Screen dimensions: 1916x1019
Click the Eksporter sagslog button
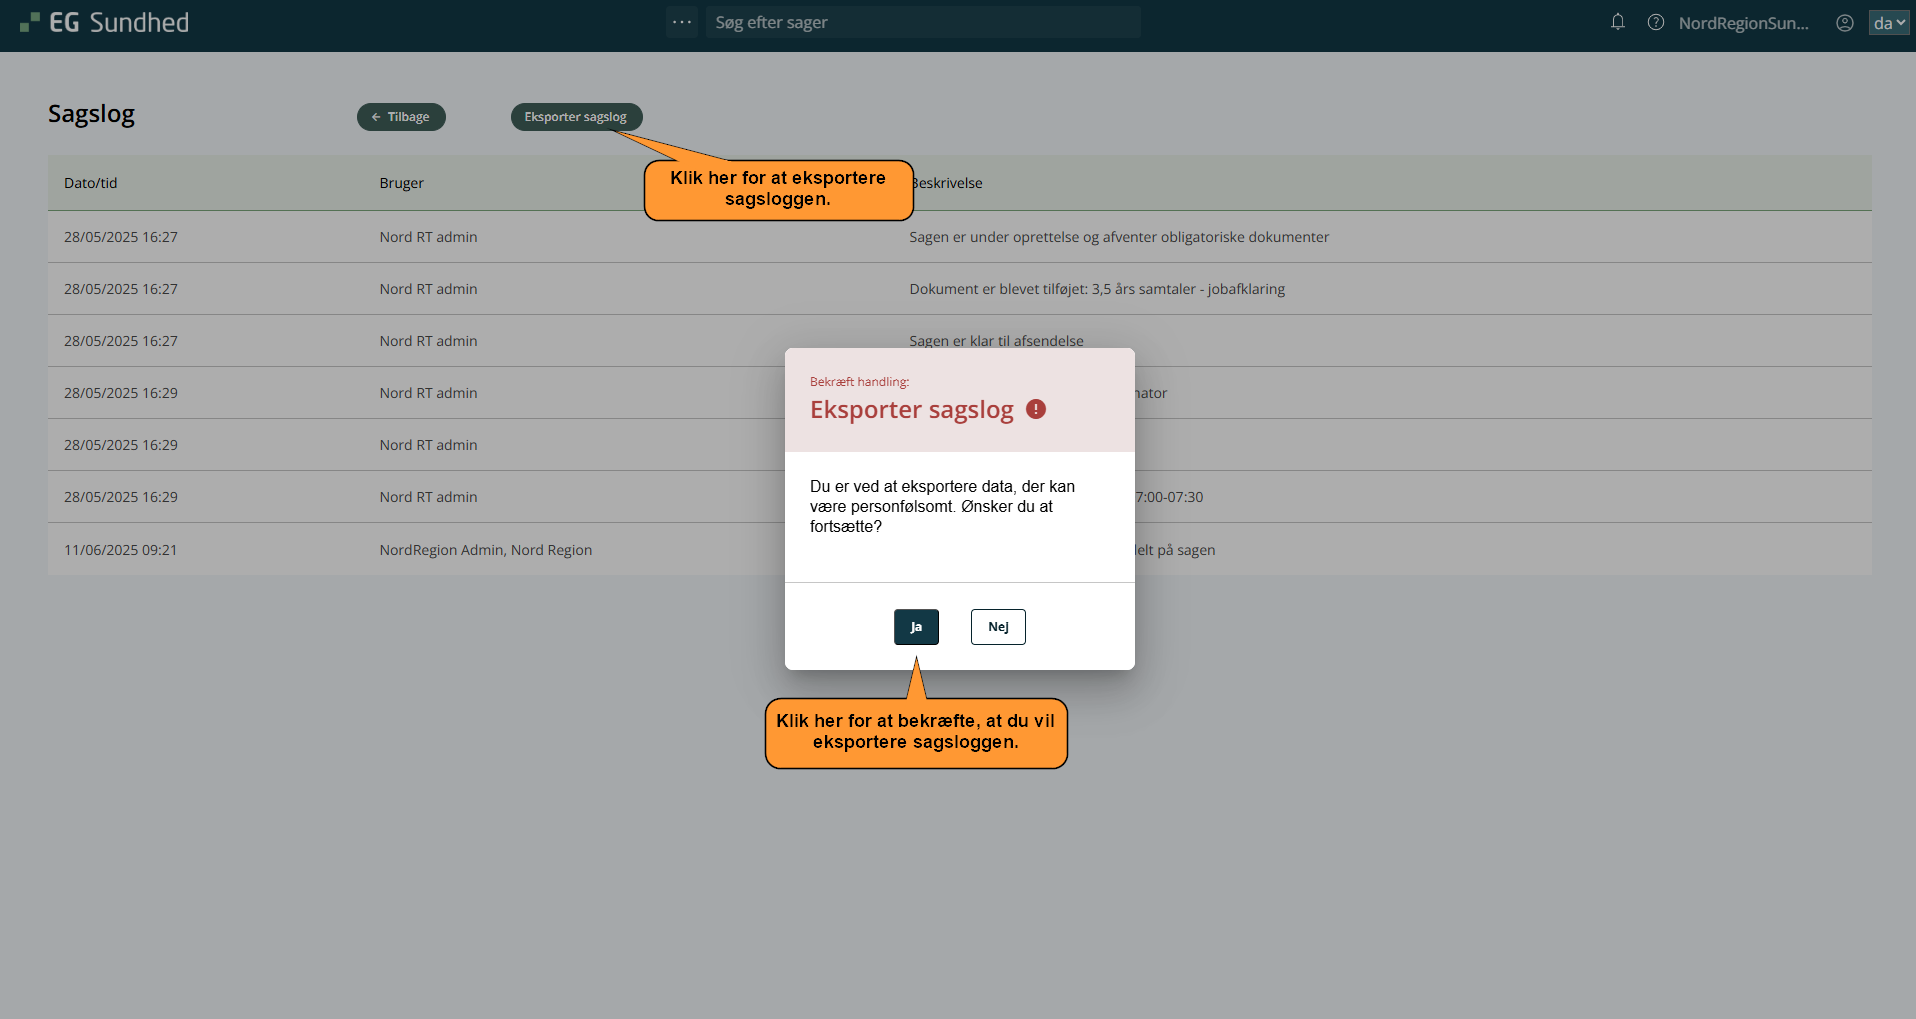576,117
